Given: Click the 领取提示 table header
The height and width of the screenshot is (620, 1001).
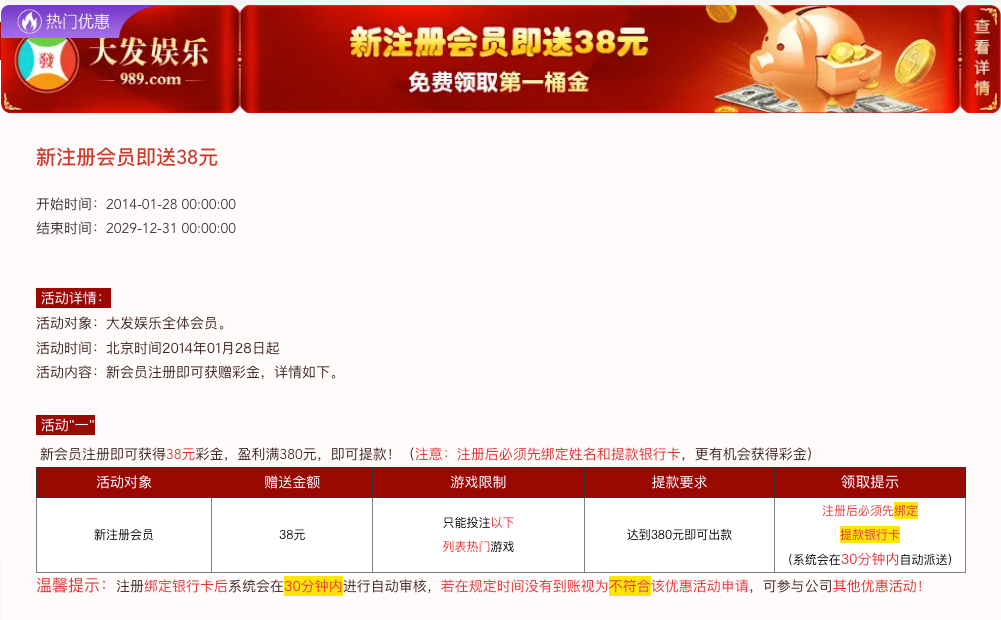Looking at the screenshot, I should (x=869, y=482).
